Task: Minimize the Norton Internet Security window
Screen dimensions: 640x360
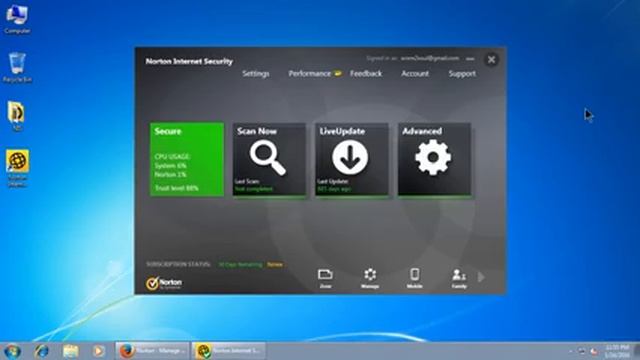Action: click(470, 59)
